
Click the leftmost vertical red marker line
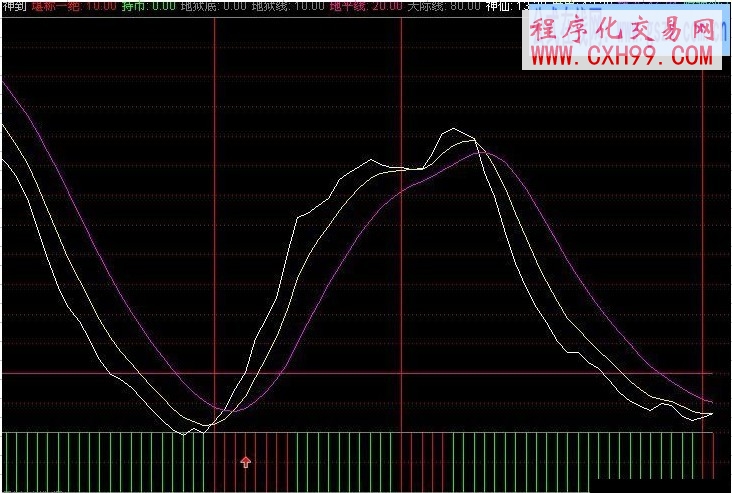click(215, 200)
